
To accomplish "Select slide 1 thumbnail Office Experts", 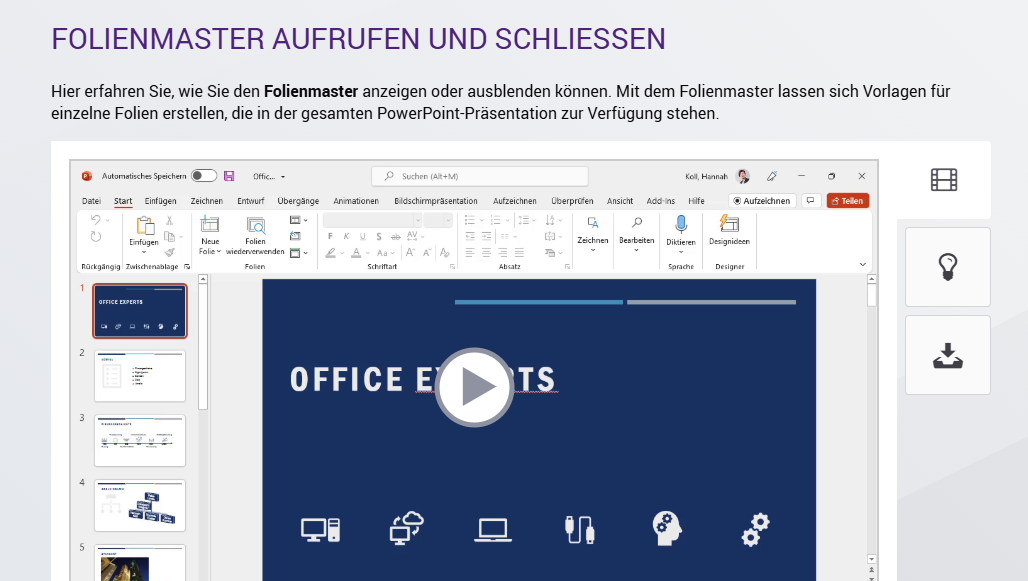I will pos(140,311).
